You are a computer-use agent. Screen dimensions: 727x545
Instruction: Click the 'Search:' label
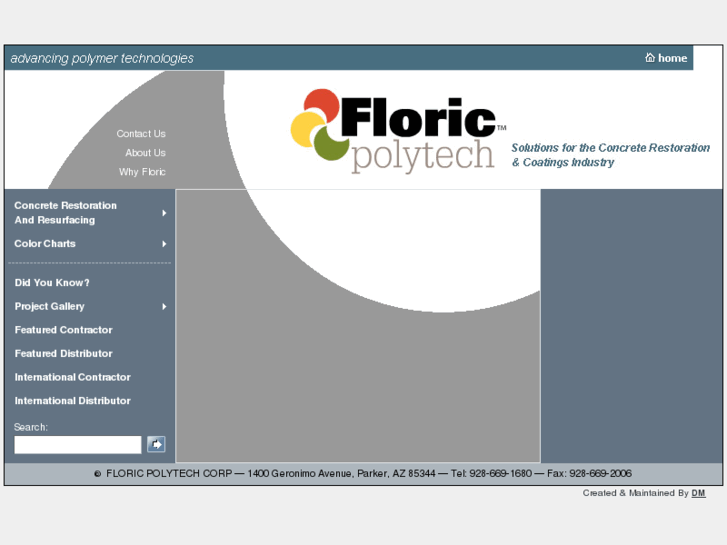(x=31, y=427)
